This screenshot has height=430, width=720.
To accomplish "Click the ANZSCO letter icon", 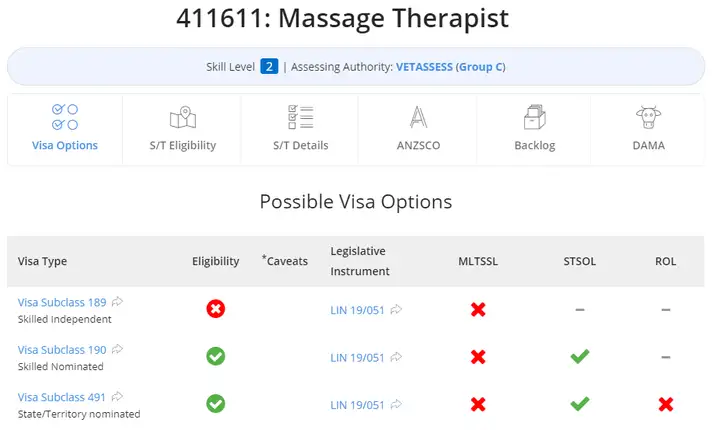I will point(418,117).
